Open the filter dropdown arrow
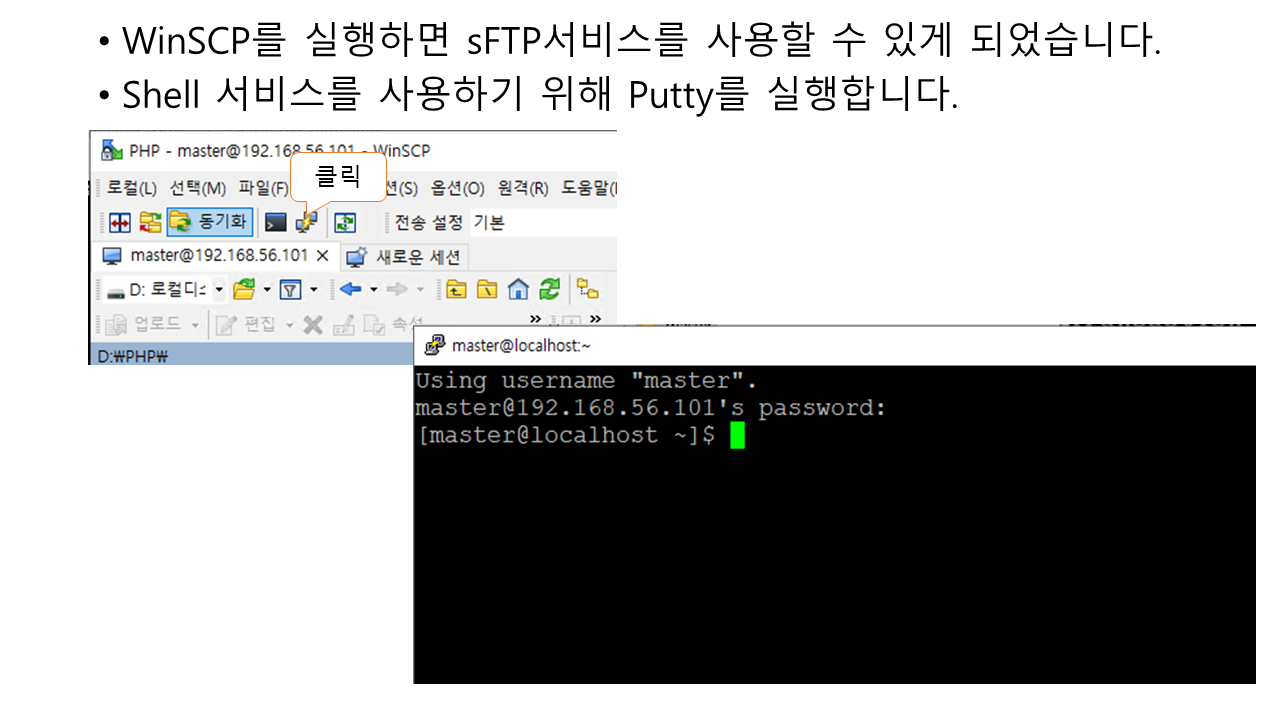1280x720 pixels. pyautogui.click(x=313, y=290)
